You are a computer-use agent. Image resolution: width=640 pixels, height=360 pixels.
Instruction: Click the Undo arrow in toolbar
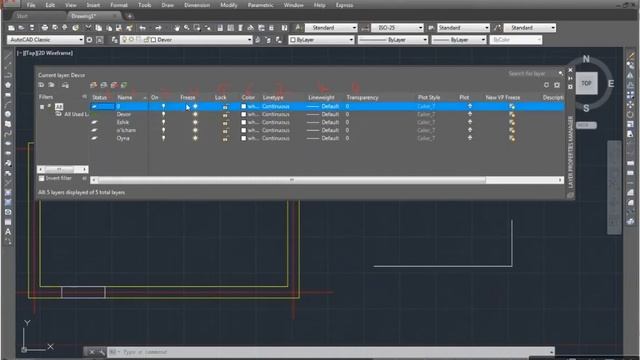(142, 28)
